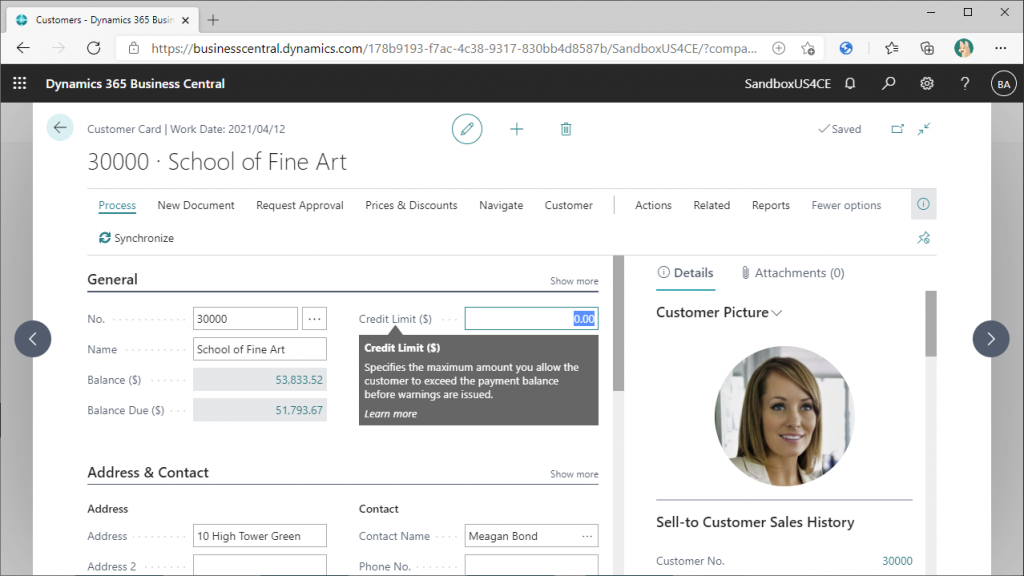Open the New Document menu
The image size is (1024, 576).
coord(196,205)
